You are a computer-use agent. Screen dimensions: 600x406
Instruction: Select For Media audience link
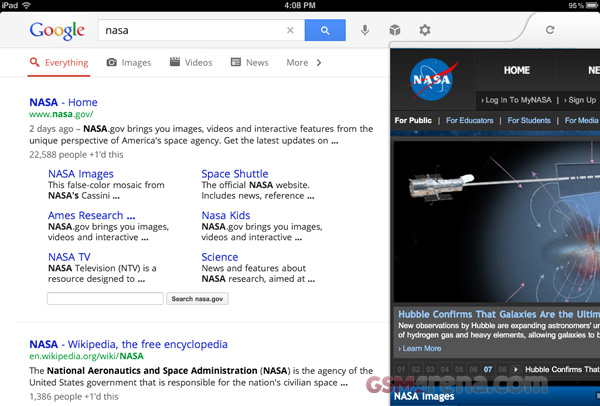click(x=581, y=121)
